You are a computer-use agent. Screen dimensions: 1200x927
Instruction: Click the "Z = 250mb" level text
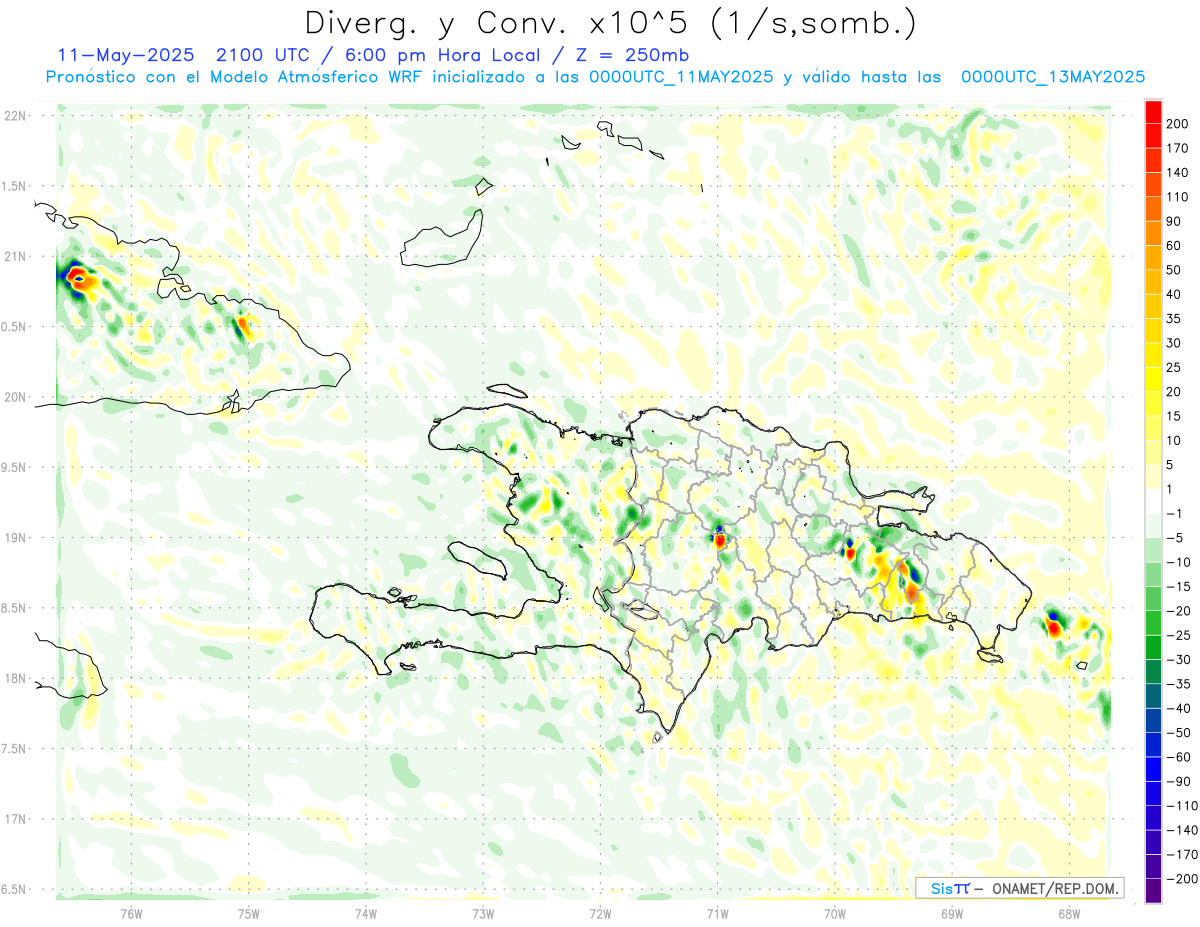pyautogui.click(x=632, y=55)
